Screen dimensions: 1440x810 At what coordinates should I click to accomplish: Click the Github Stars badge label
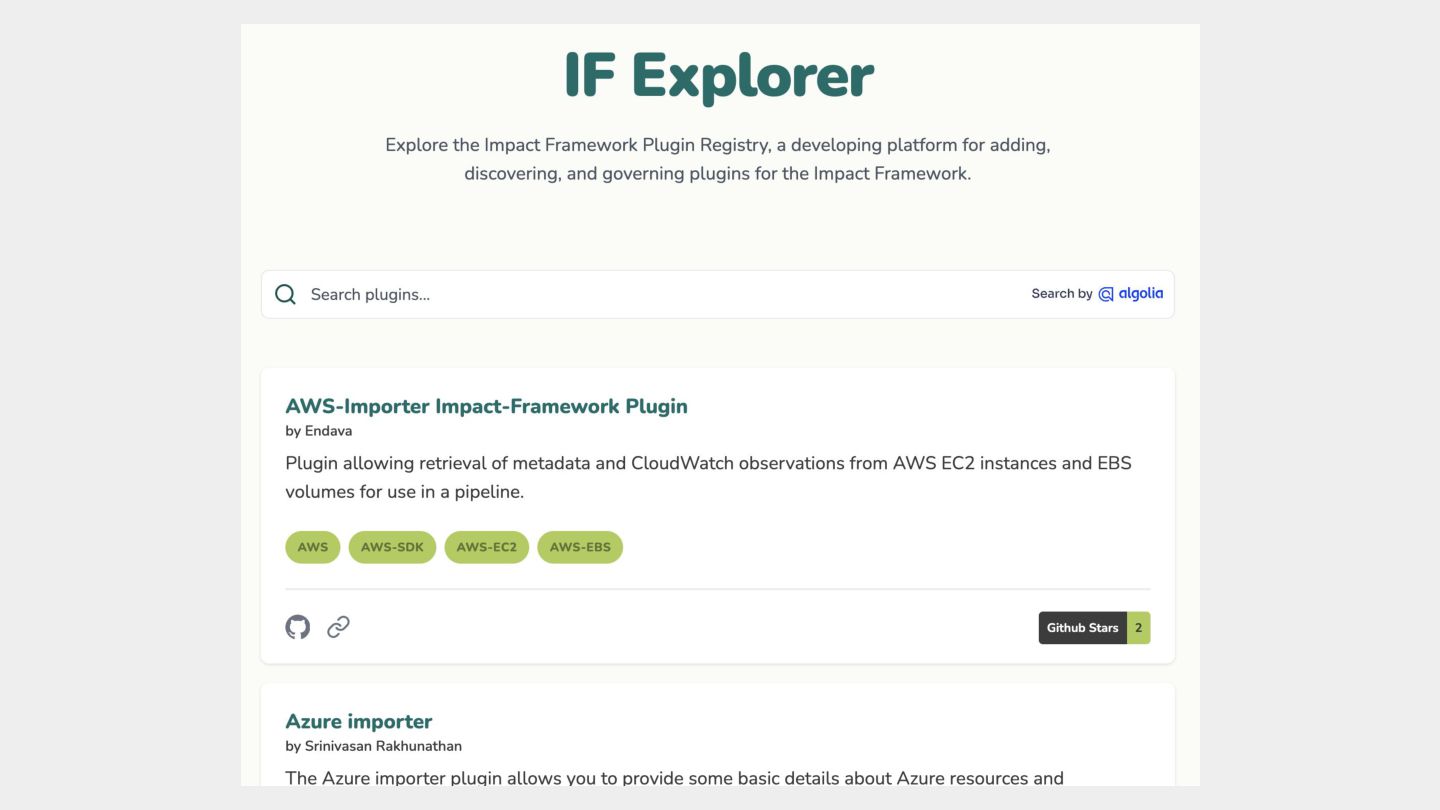1082,628
